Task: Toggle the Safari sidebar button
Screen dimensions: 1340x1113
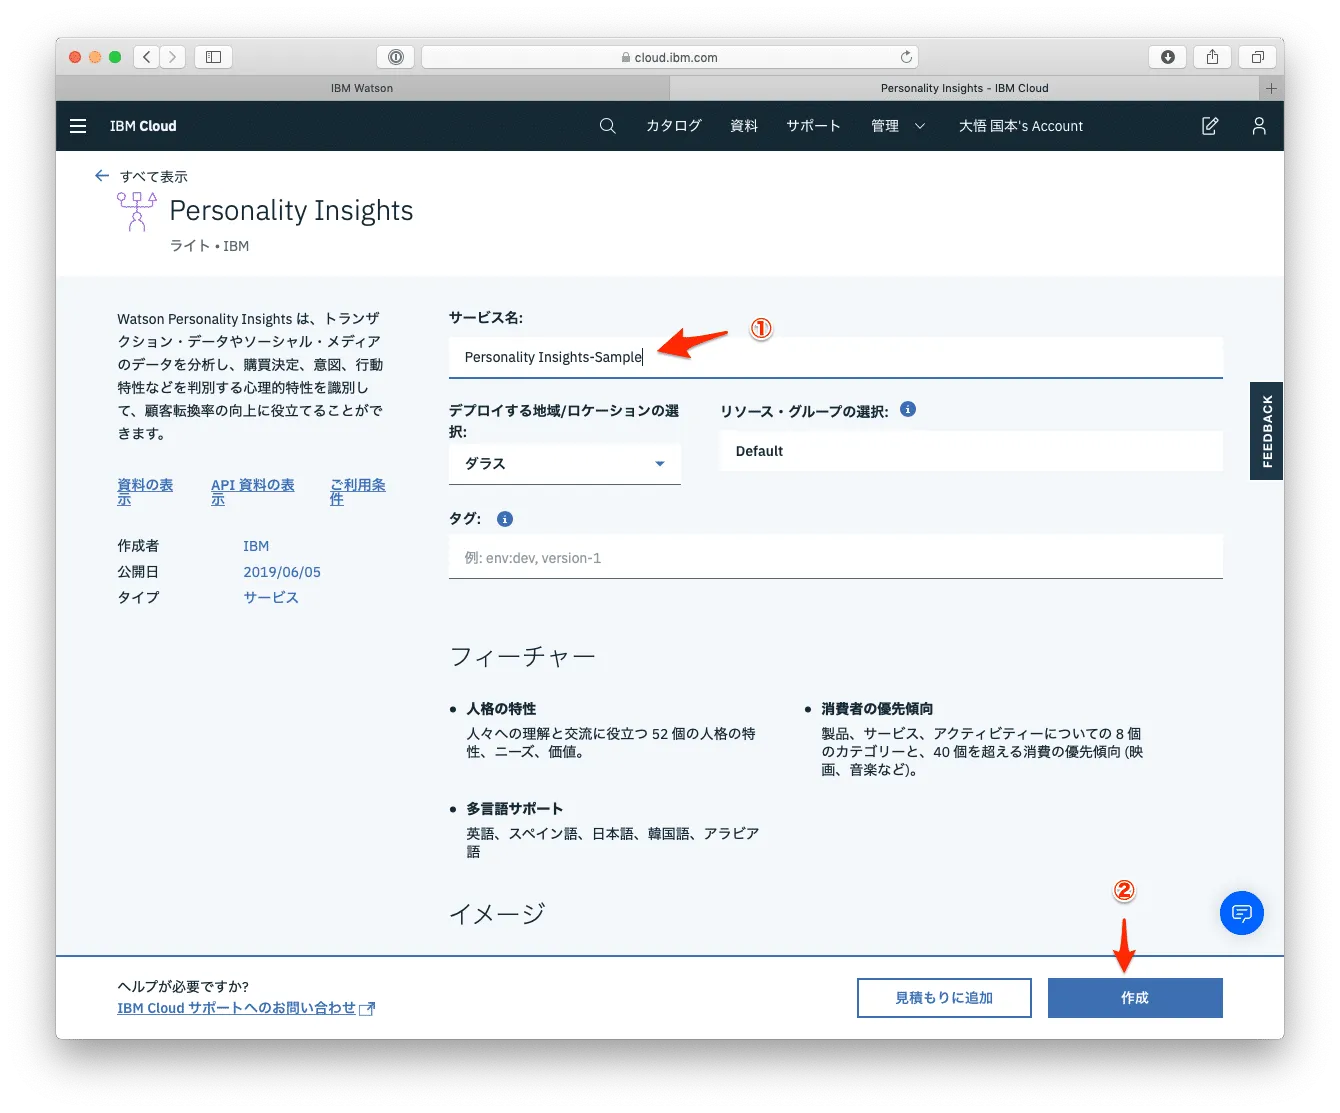Action: (213, 57)
